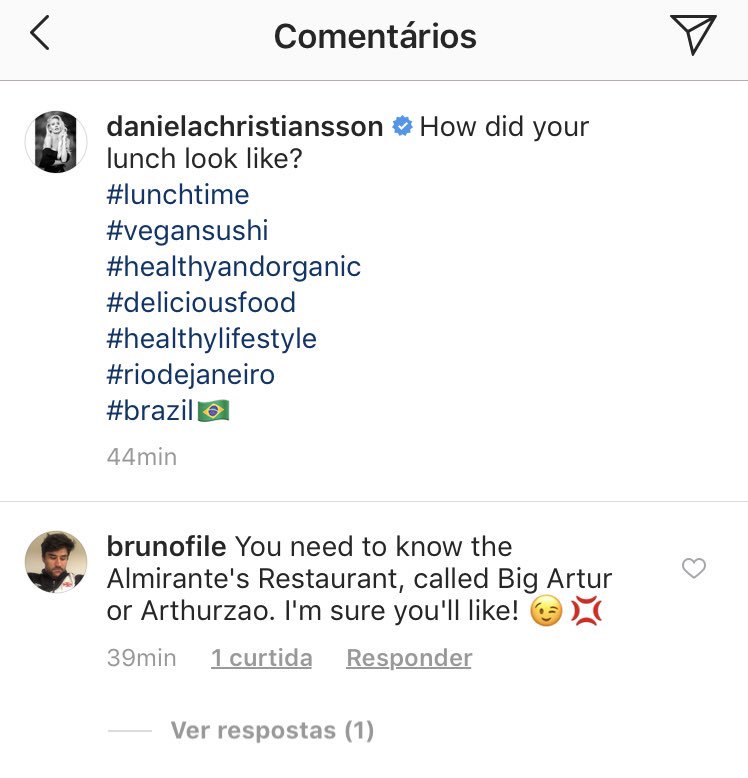Like brunofile's comment with the heart
The image size is (748, 778).
point(693,569)
